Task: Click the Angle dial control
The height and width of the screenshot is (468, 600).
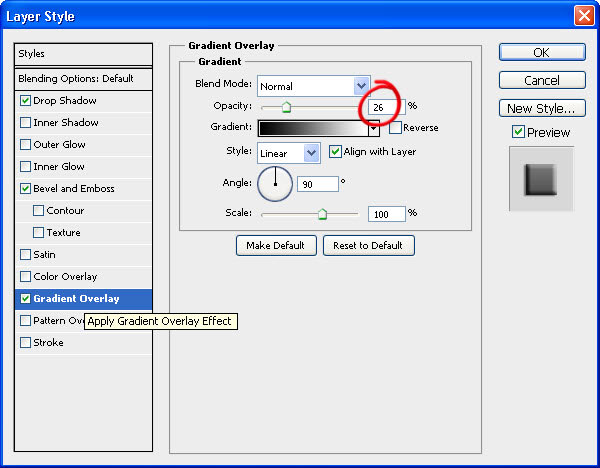Action: pos(275,184)
